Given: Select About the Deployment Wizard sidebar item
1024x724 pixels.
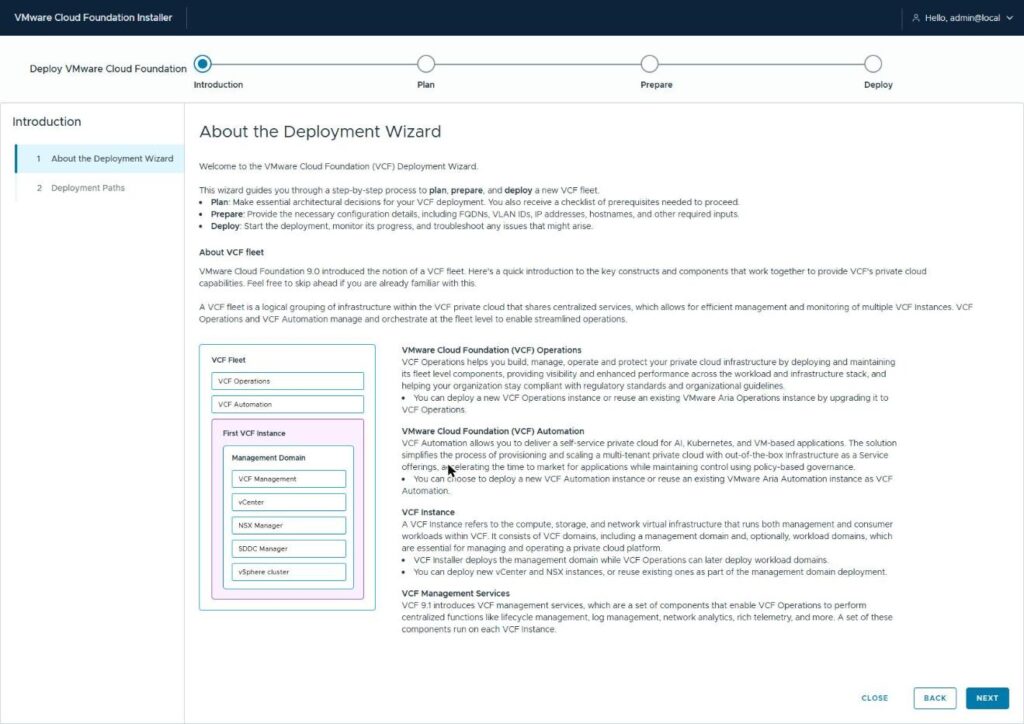Looking at the screenshot, I should 100,159.
